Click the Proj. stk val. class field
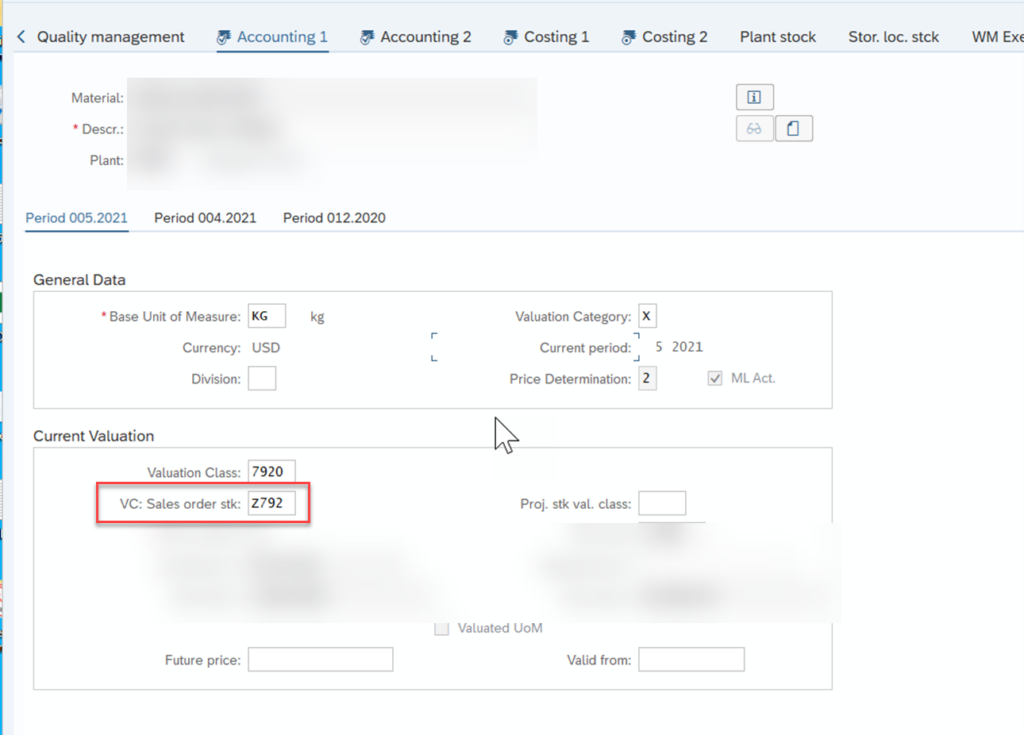Screen dimensions: 1024x735 point(662,504)
